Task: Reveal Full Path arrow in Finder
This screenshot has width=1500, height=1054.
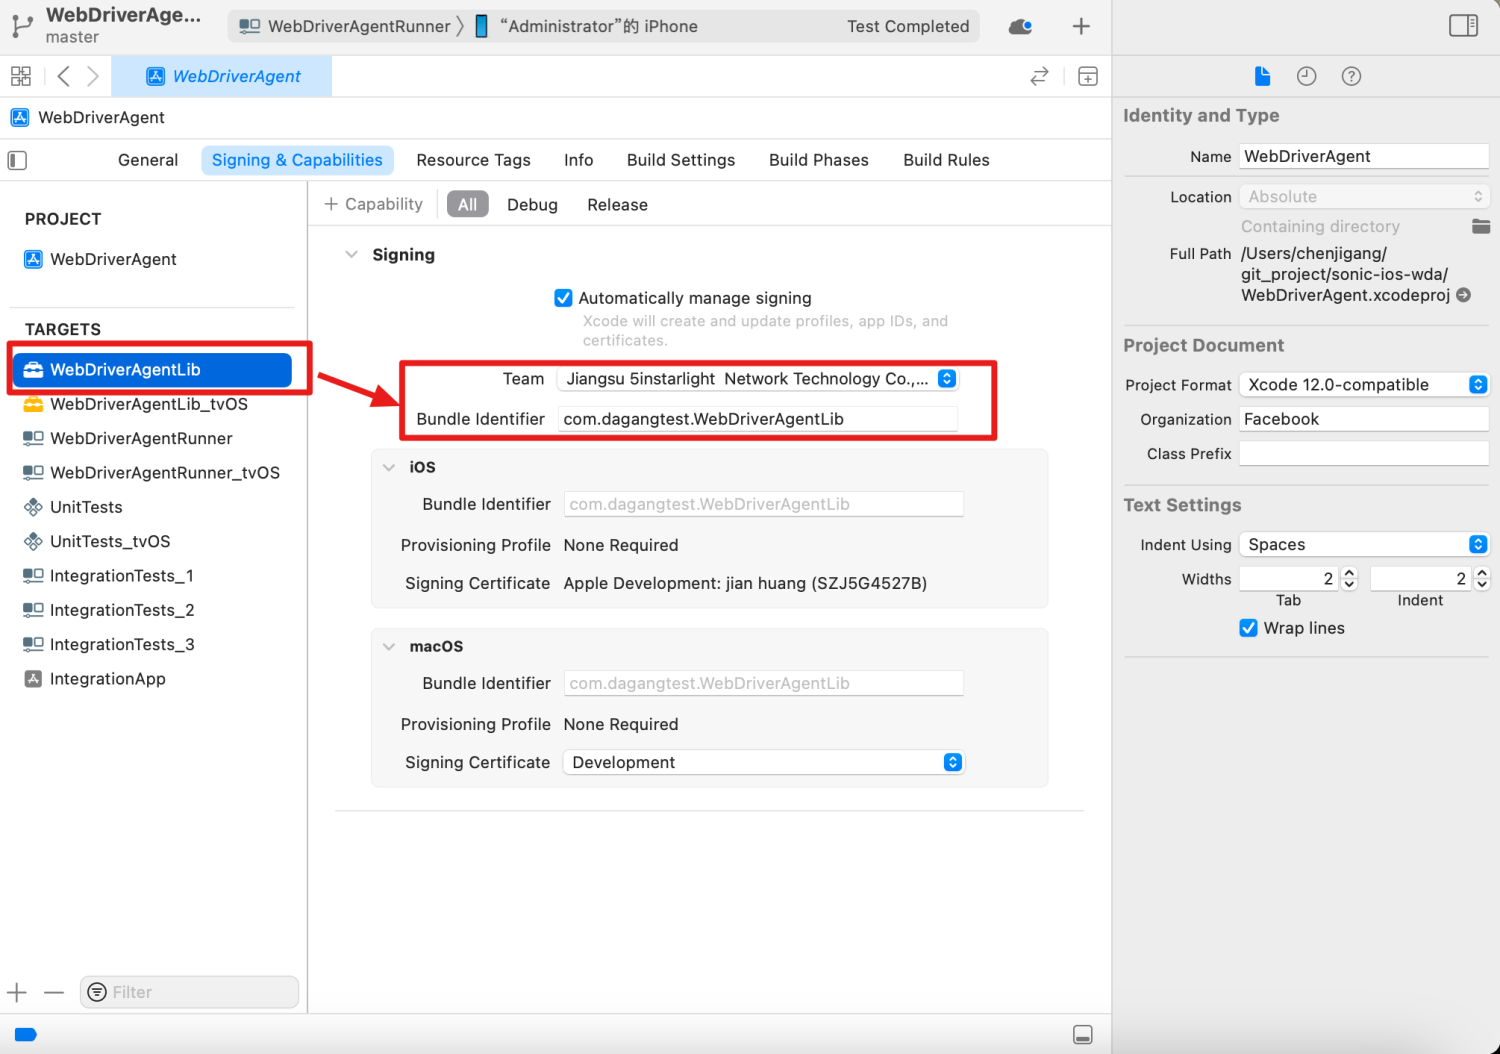Action: 1464,295
